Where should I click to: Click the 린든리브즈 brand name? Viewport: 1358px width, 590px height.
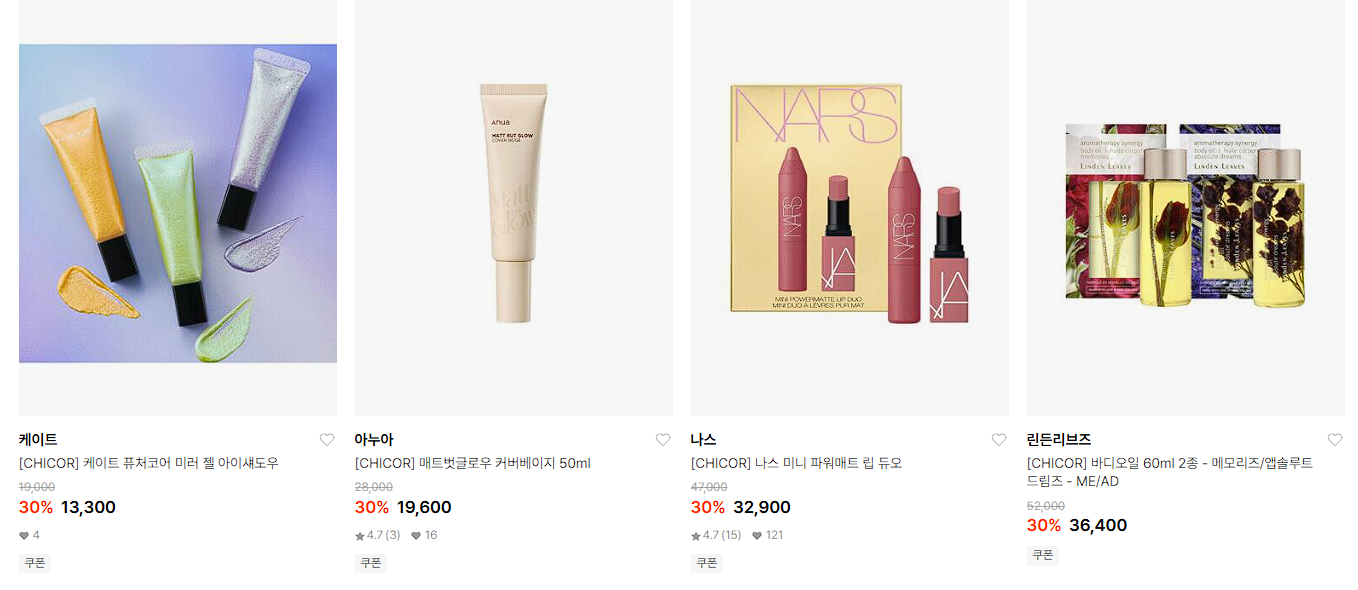pos(1059,440)
